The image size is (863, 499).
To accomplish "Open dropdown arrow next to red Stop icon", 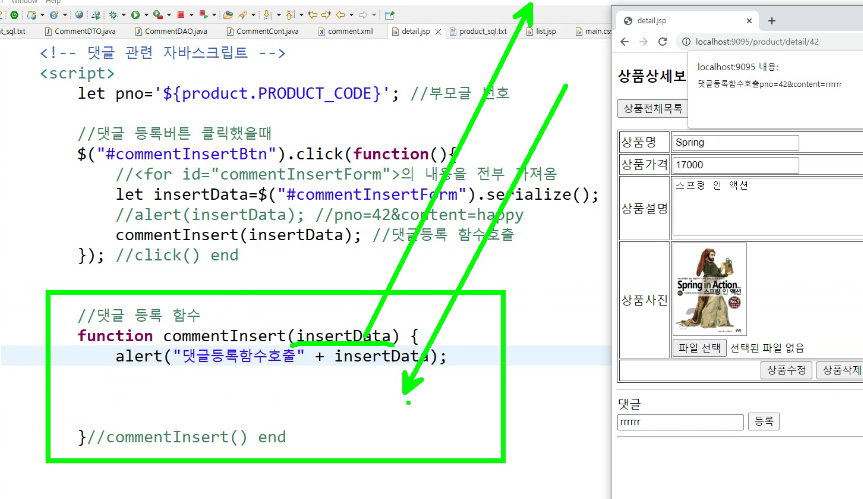I will [x=191, y=15].
